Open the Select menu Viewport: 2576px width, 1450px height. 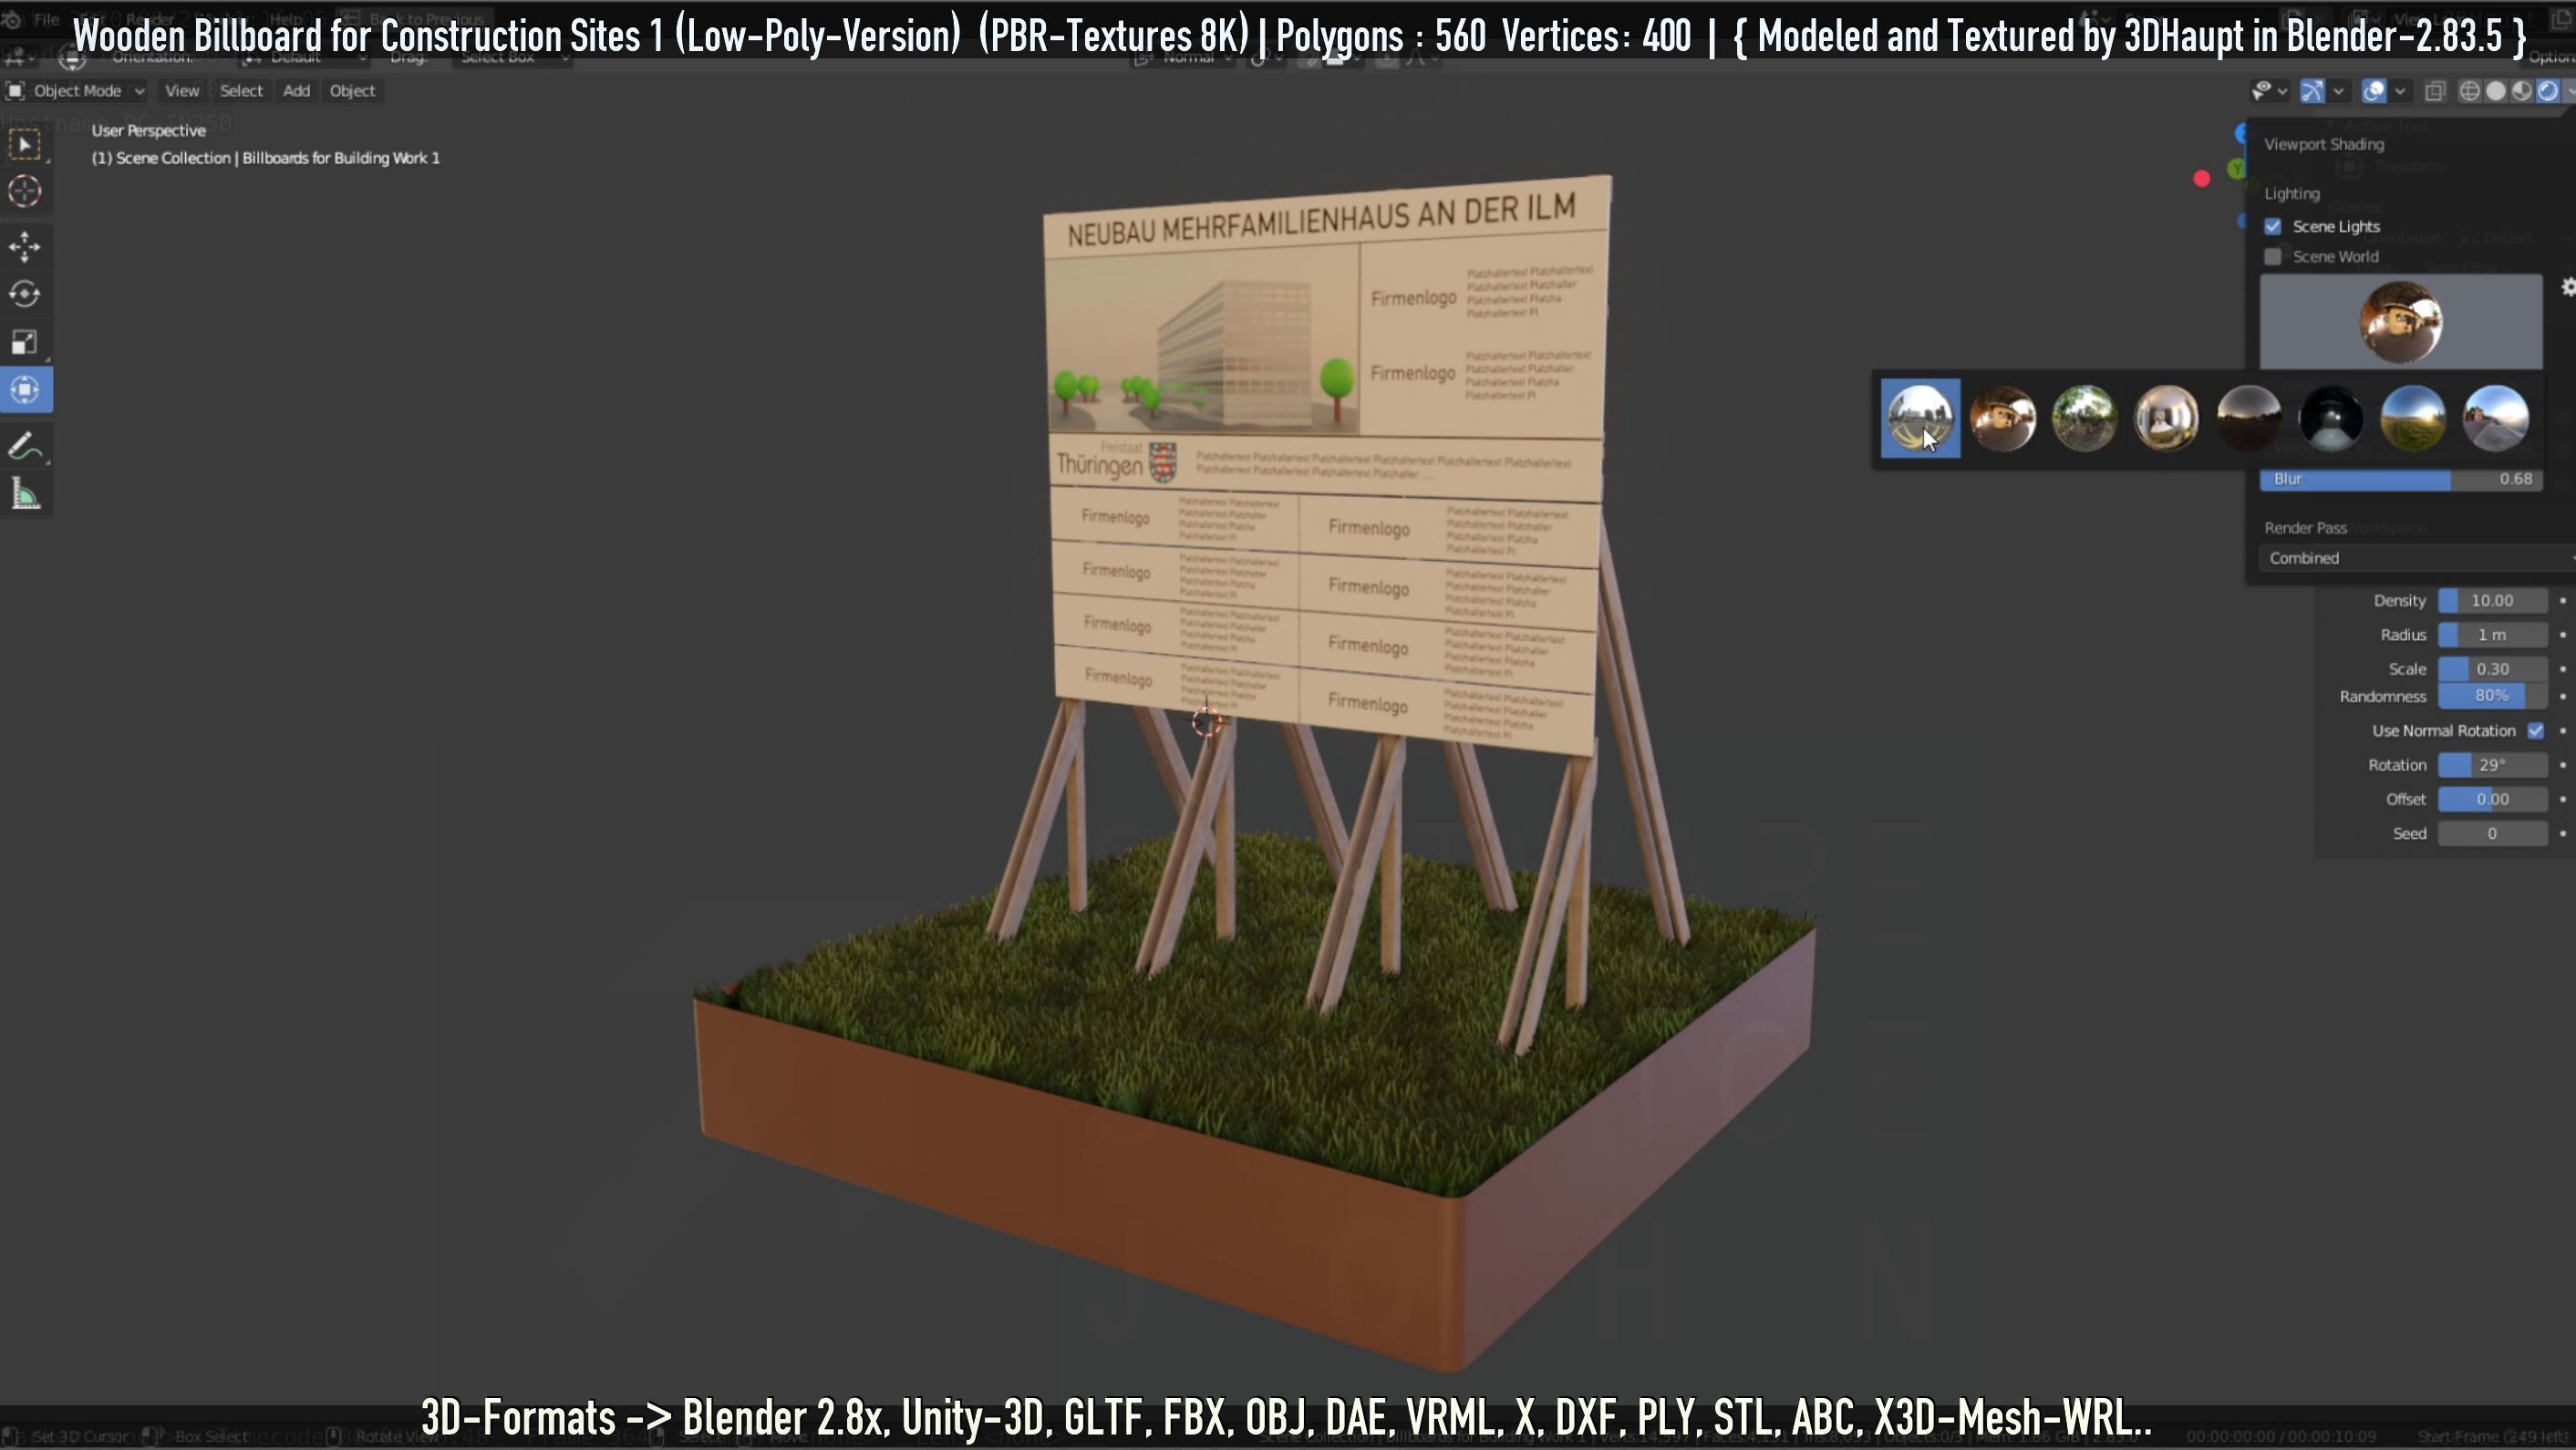coord(241,91)
